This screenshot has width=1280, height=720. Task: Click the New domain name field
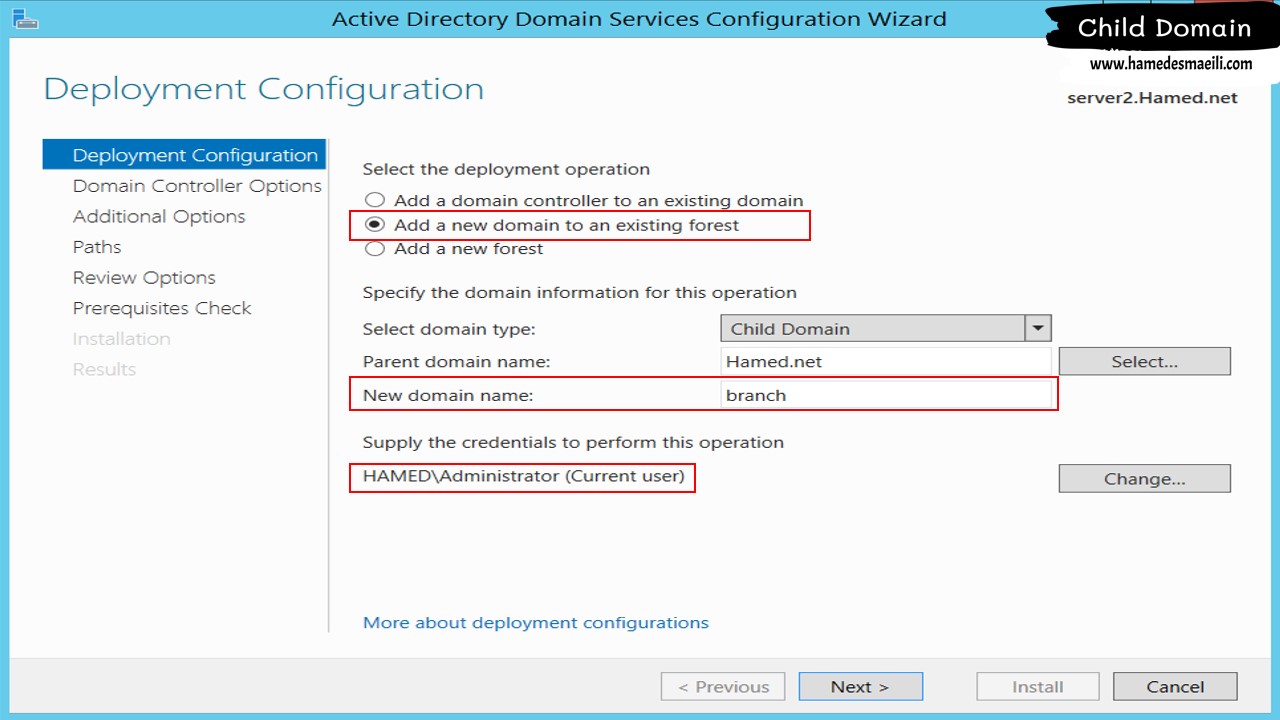tap(886, 395)
